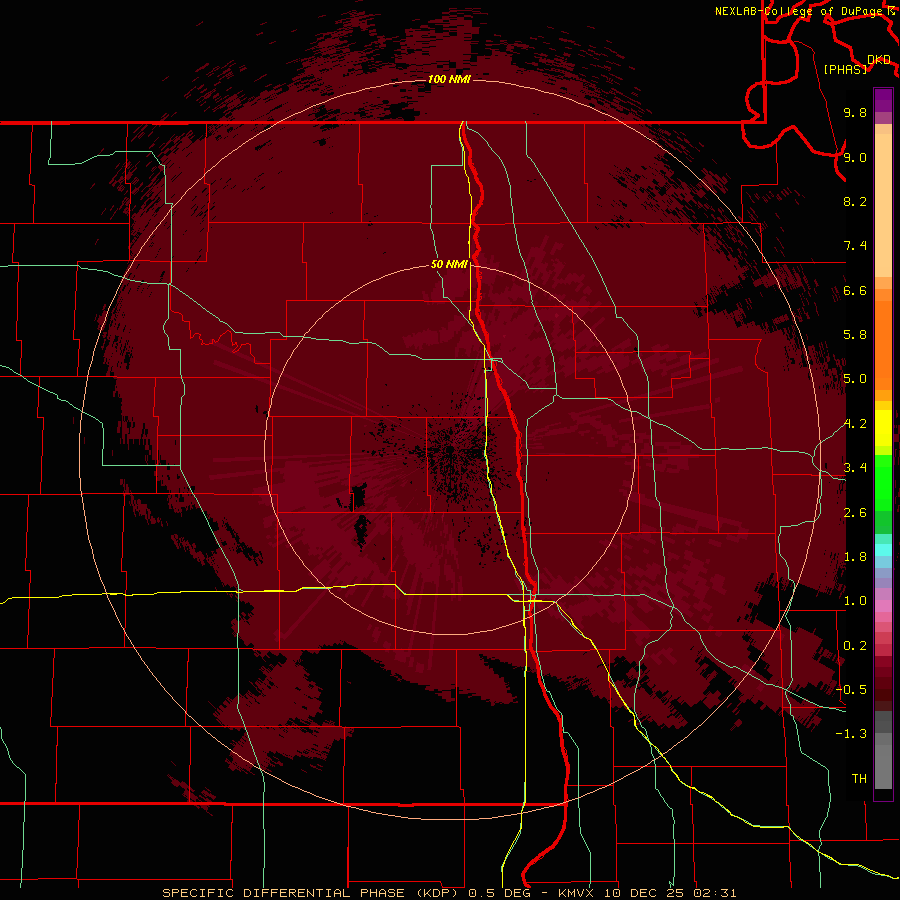Click the TH threshold label on the scale

[859, 779]
